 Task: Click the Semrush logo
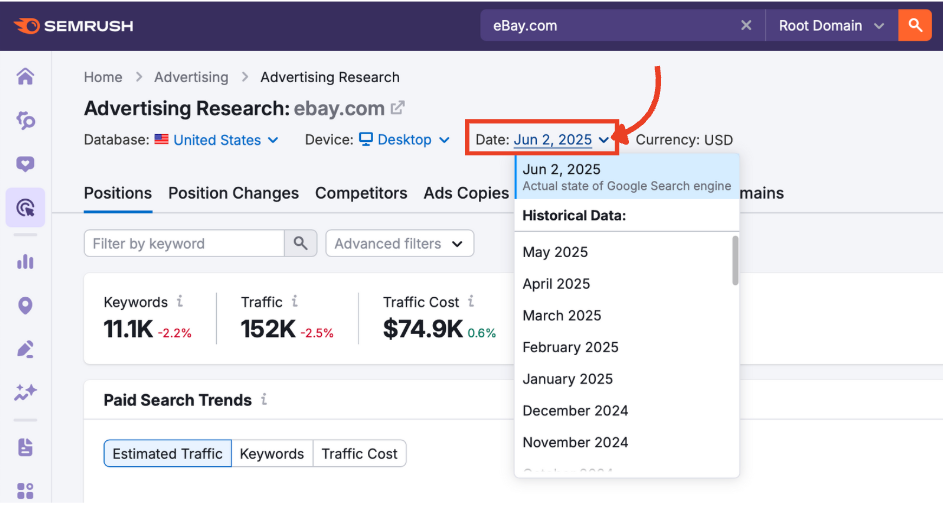73,26
